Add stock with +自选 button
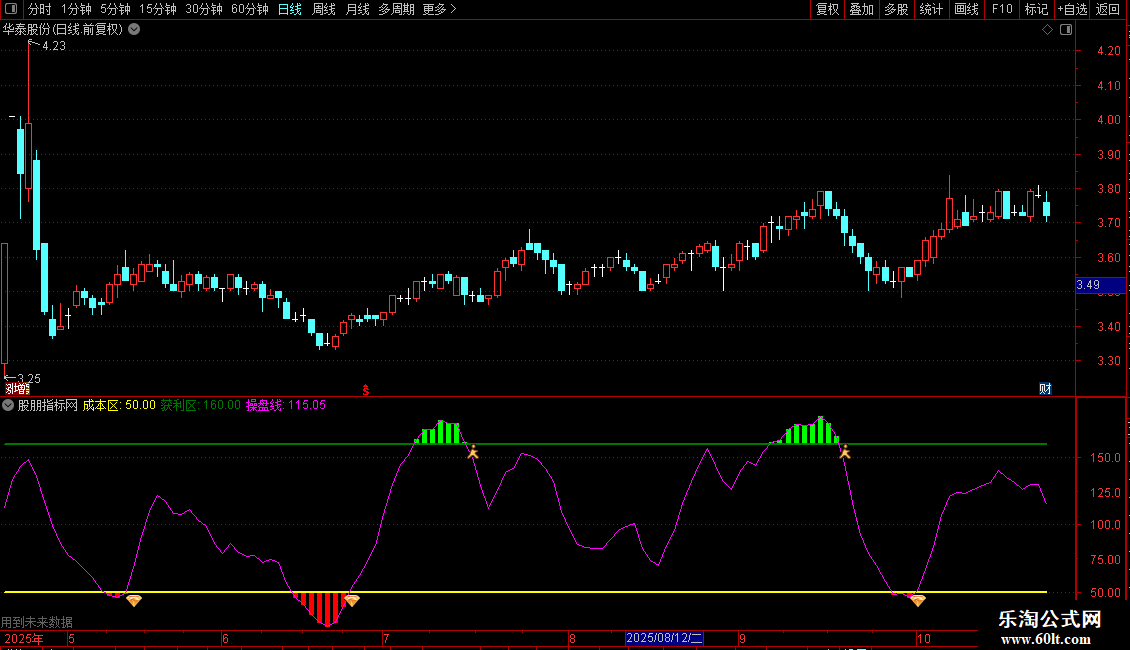The image size is (1130, 650). point(1072,9)
